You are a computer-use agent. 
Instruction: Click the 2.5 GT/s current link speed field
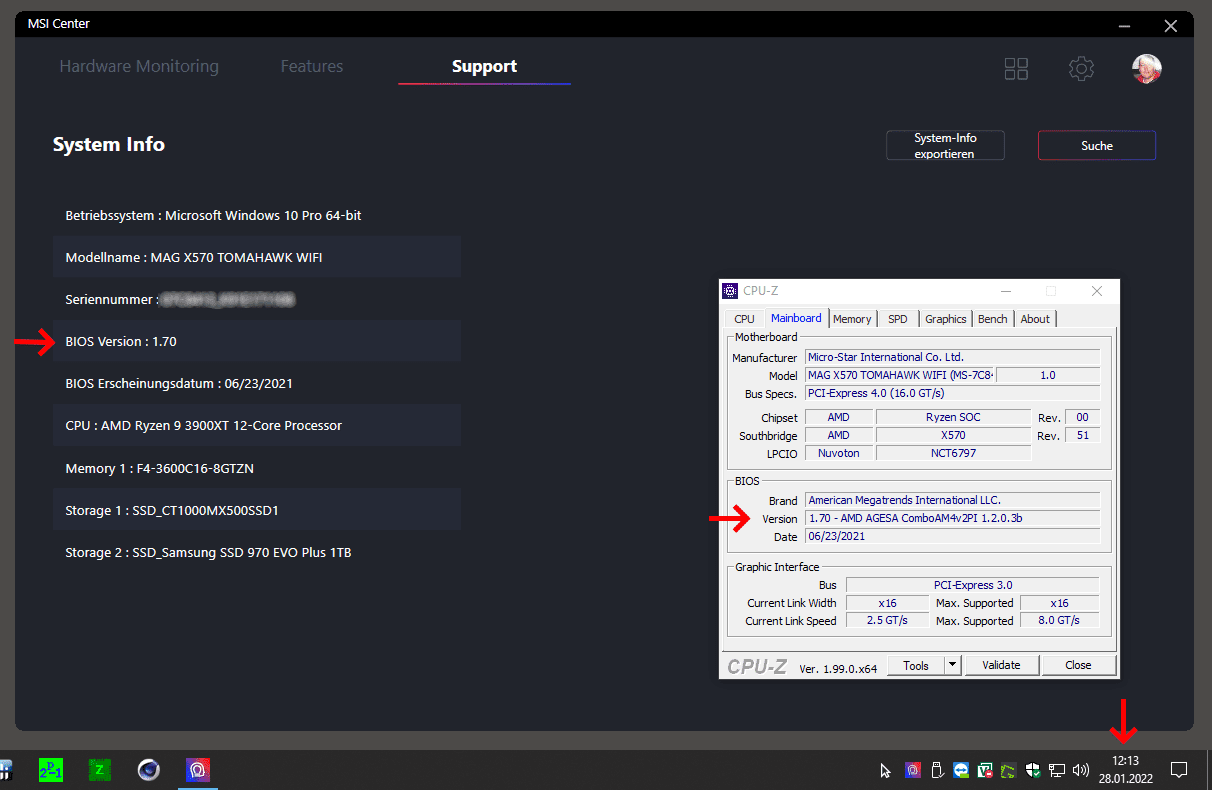[x=888, y=621]
